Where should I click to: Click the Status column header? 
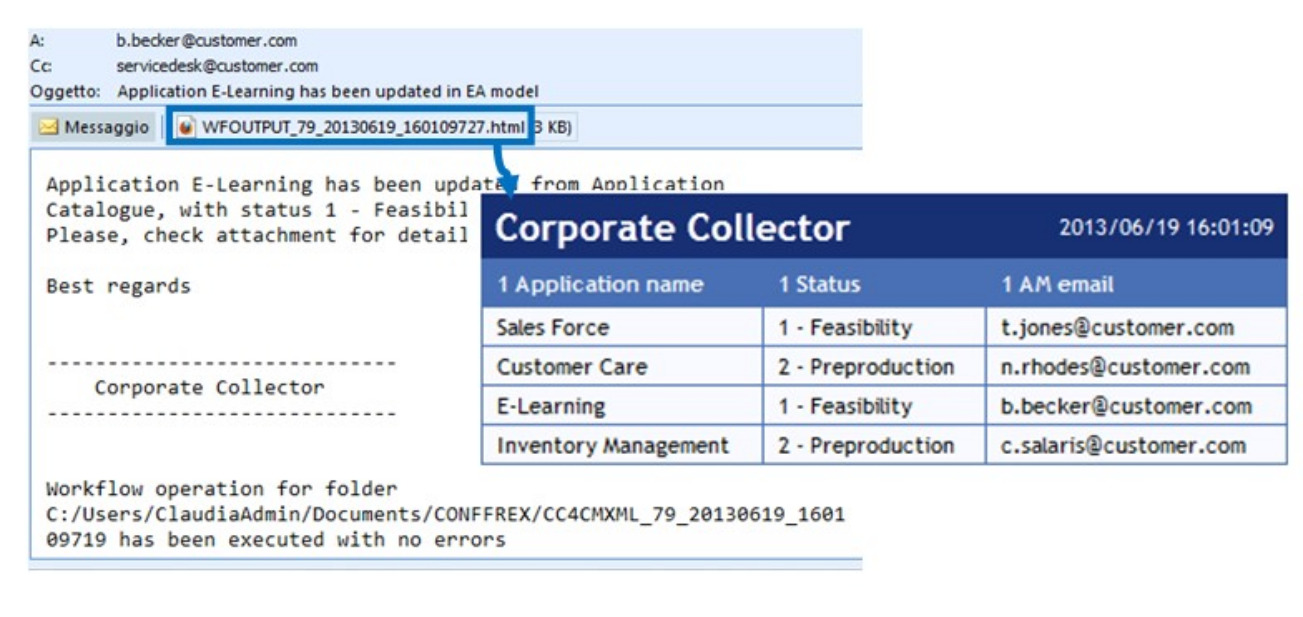pos(819,285)
